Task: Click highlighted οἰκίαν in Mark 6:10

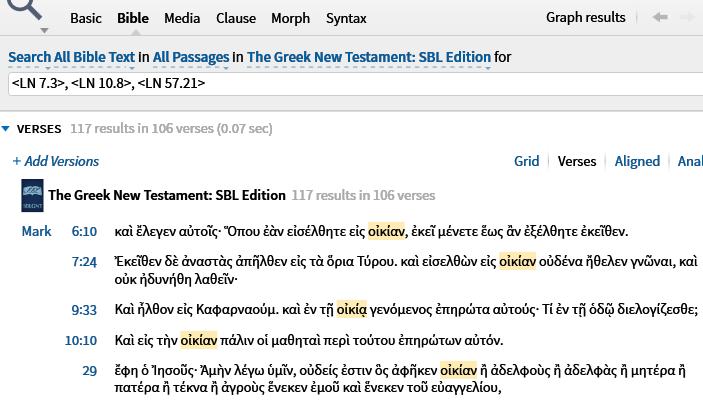Action: pyautogui.click(x=386, y=231)
